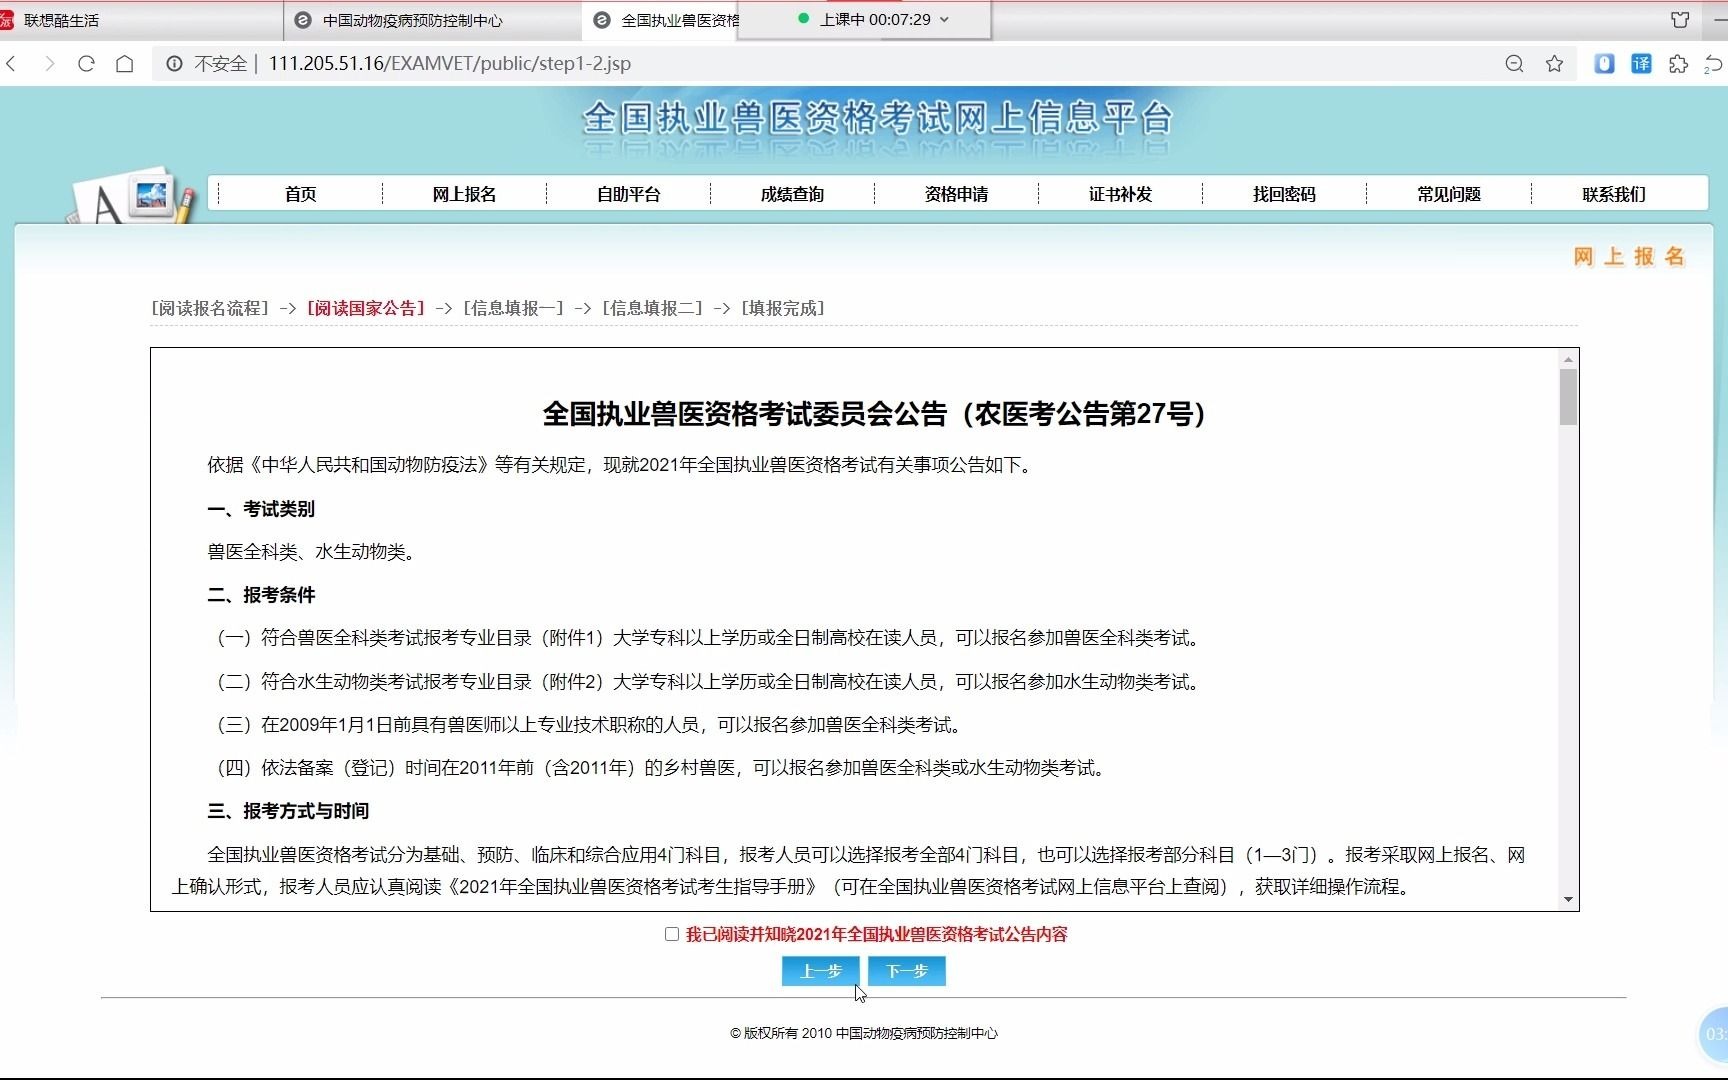Screen dimensions: 1728x1080
Task: Bookmark this page with the star icon
Action: click(1554, 64)
